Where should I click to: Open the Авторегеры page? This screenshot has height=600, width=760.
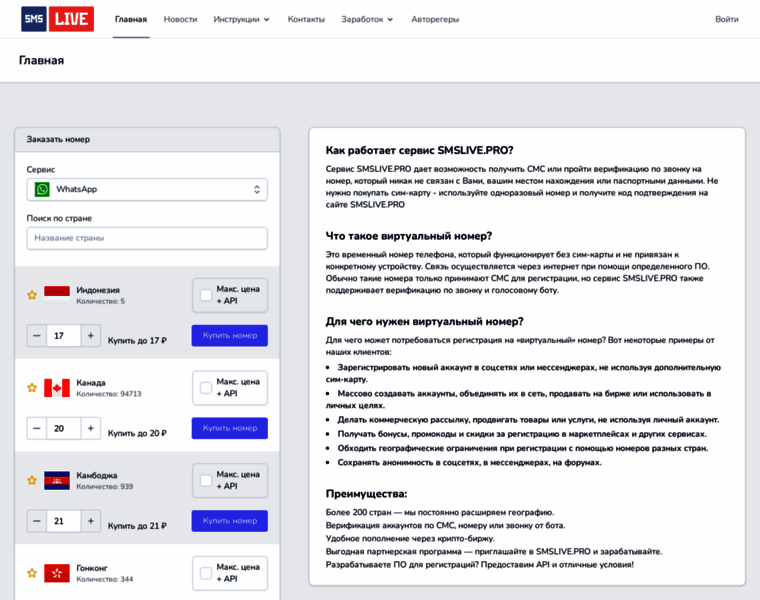435,19
